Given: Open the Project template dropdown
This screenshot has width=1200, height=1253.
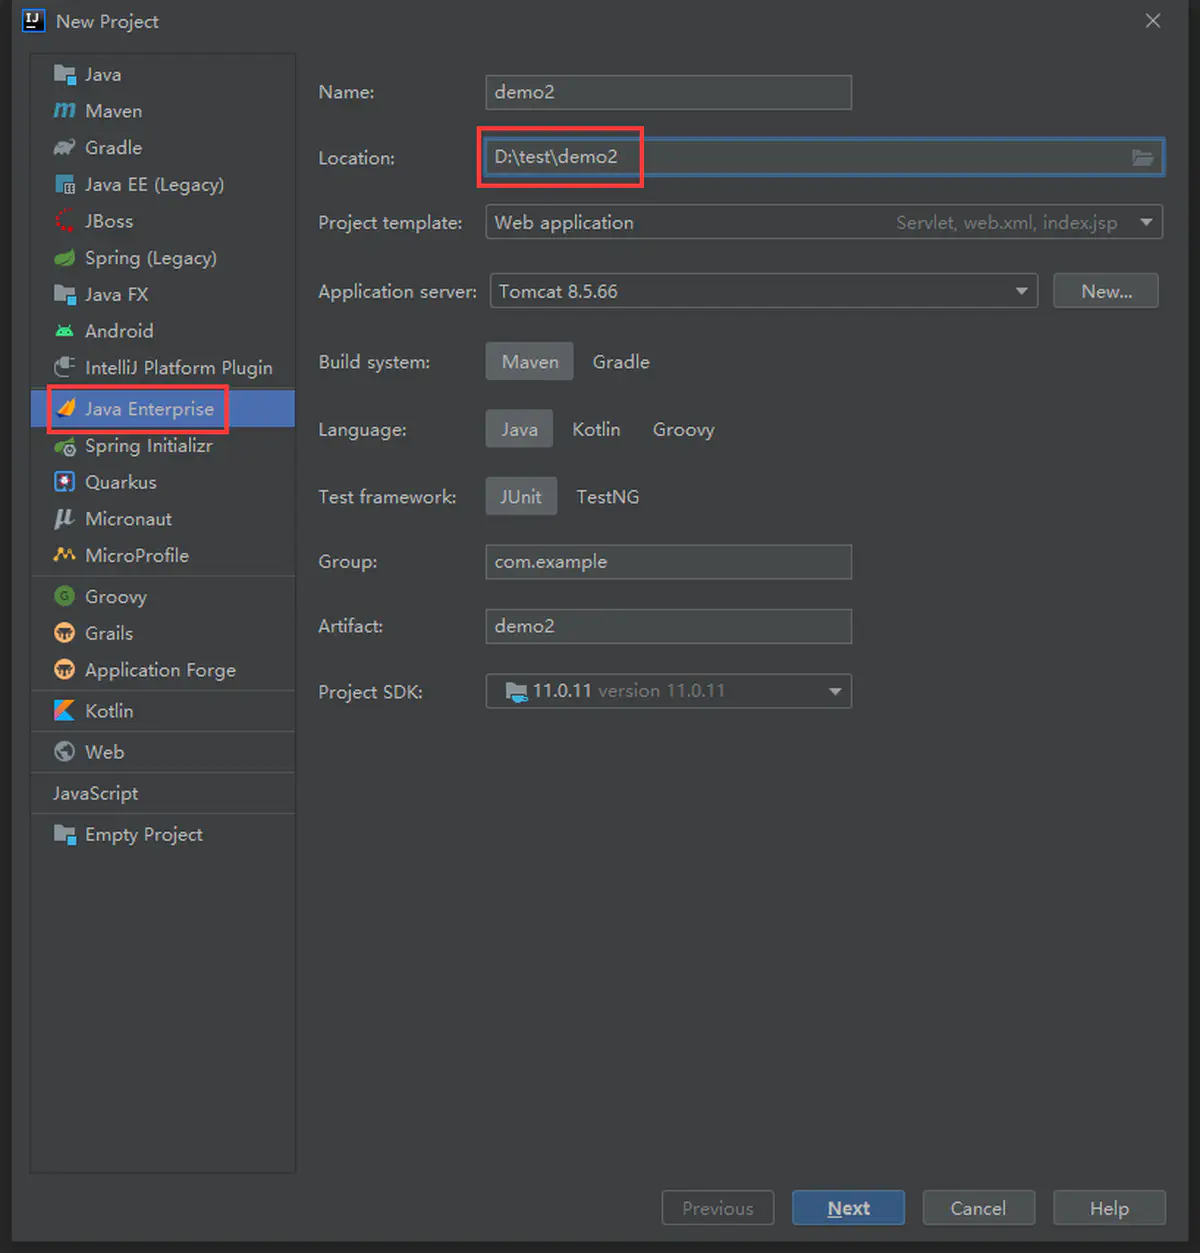Looking at the screenshot, I should pos(824,222).
